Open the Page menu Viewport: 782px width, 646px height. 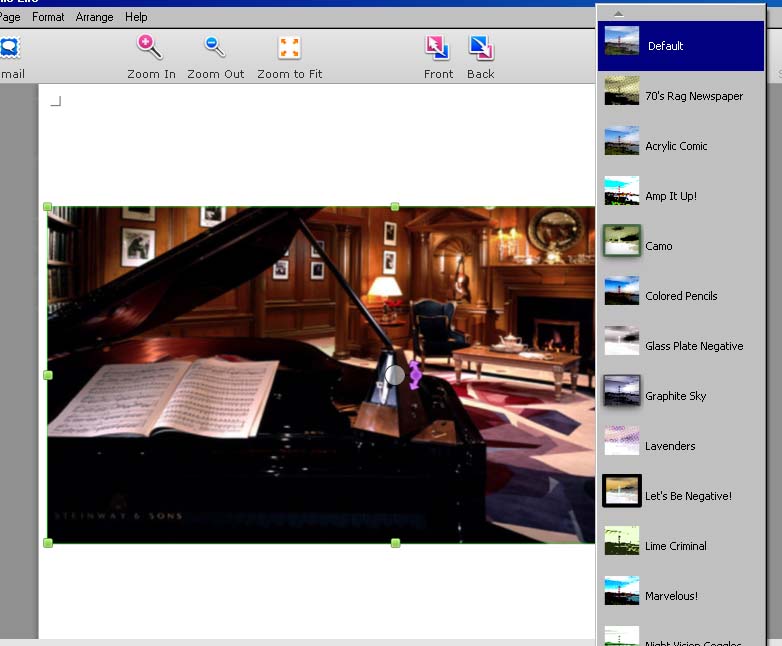pos(10,17)
